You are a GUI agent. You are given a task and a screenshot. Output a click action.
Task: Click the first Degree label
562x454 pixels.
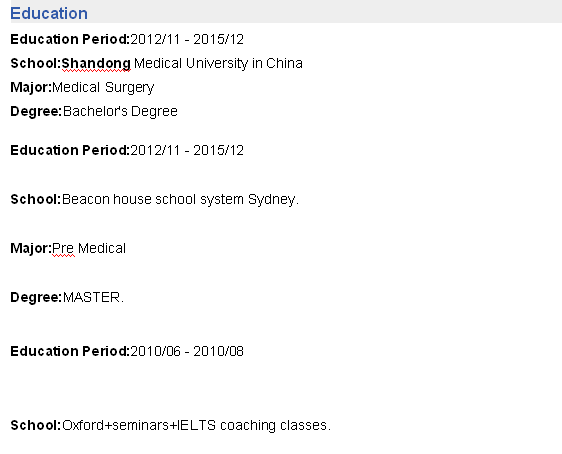tap(36, 111)
